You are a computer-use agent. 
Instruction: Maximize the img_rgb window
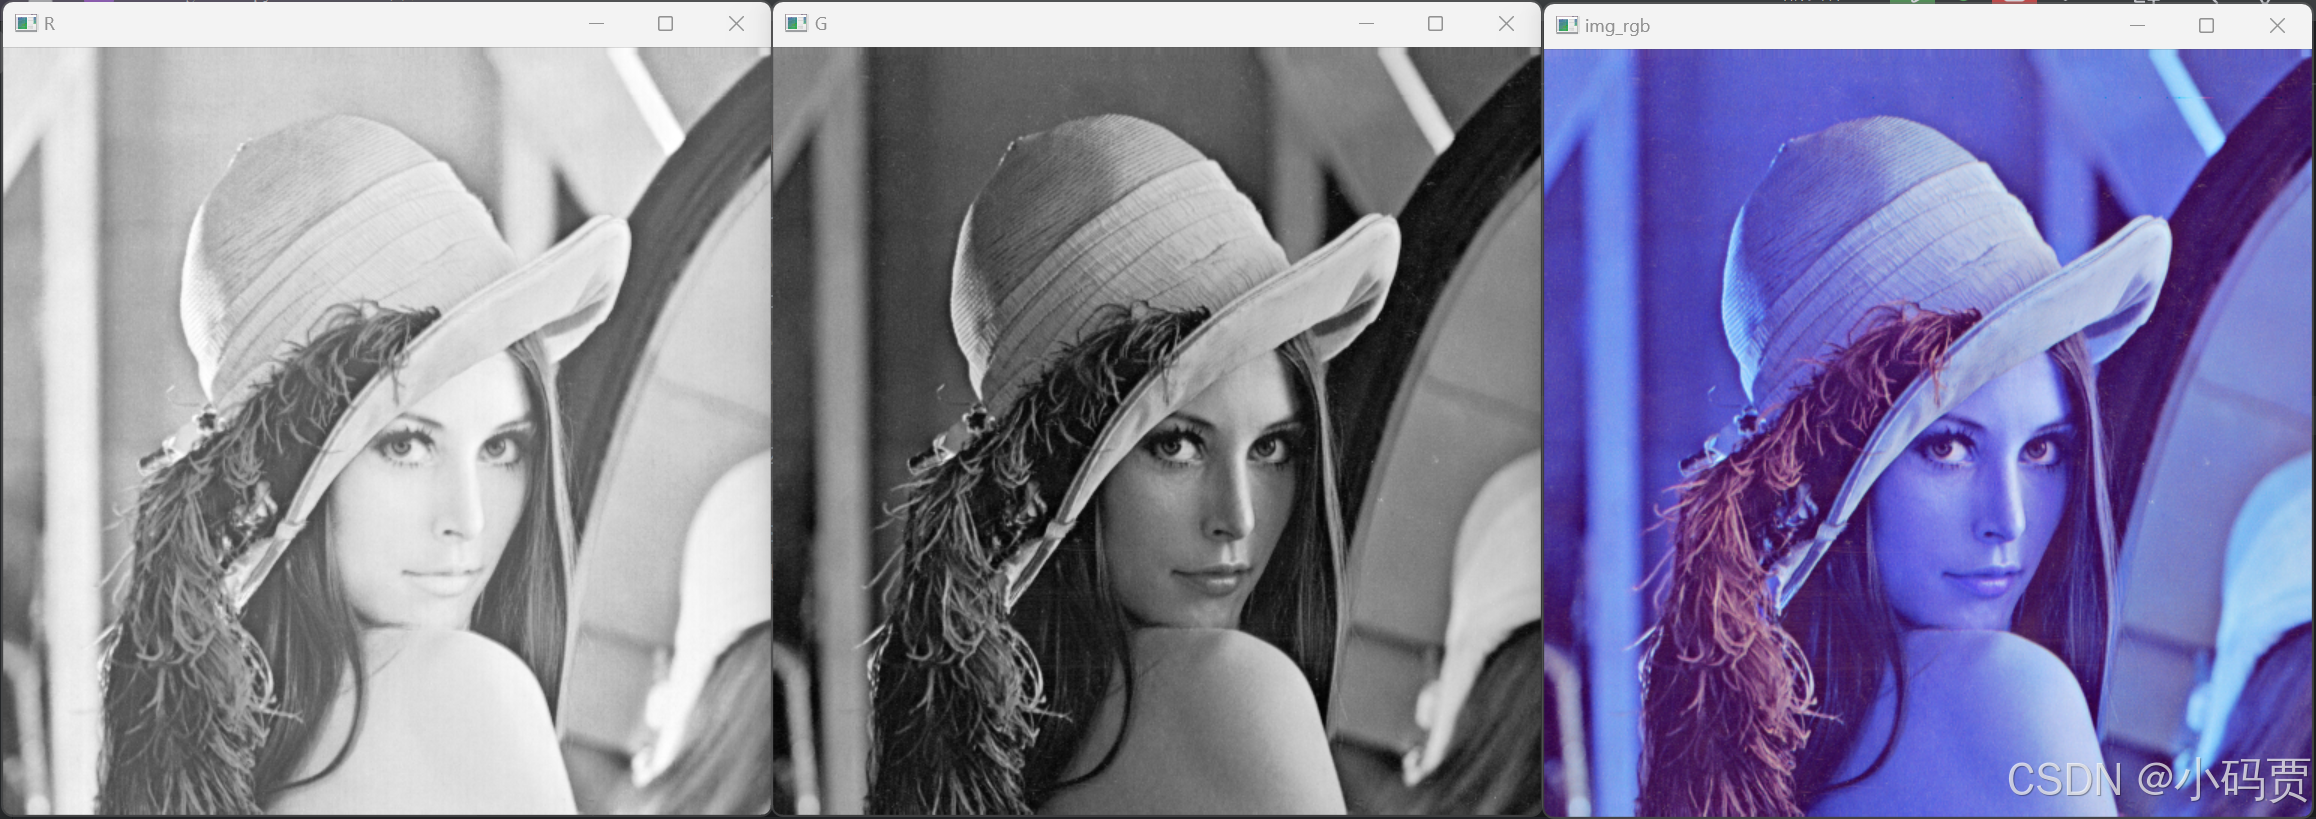tap(2206, 25)
